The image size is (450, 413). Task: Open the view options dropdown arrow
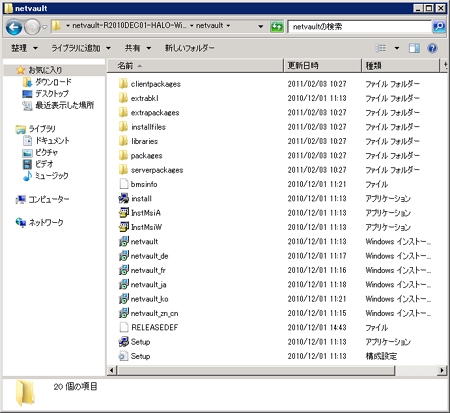397,48
